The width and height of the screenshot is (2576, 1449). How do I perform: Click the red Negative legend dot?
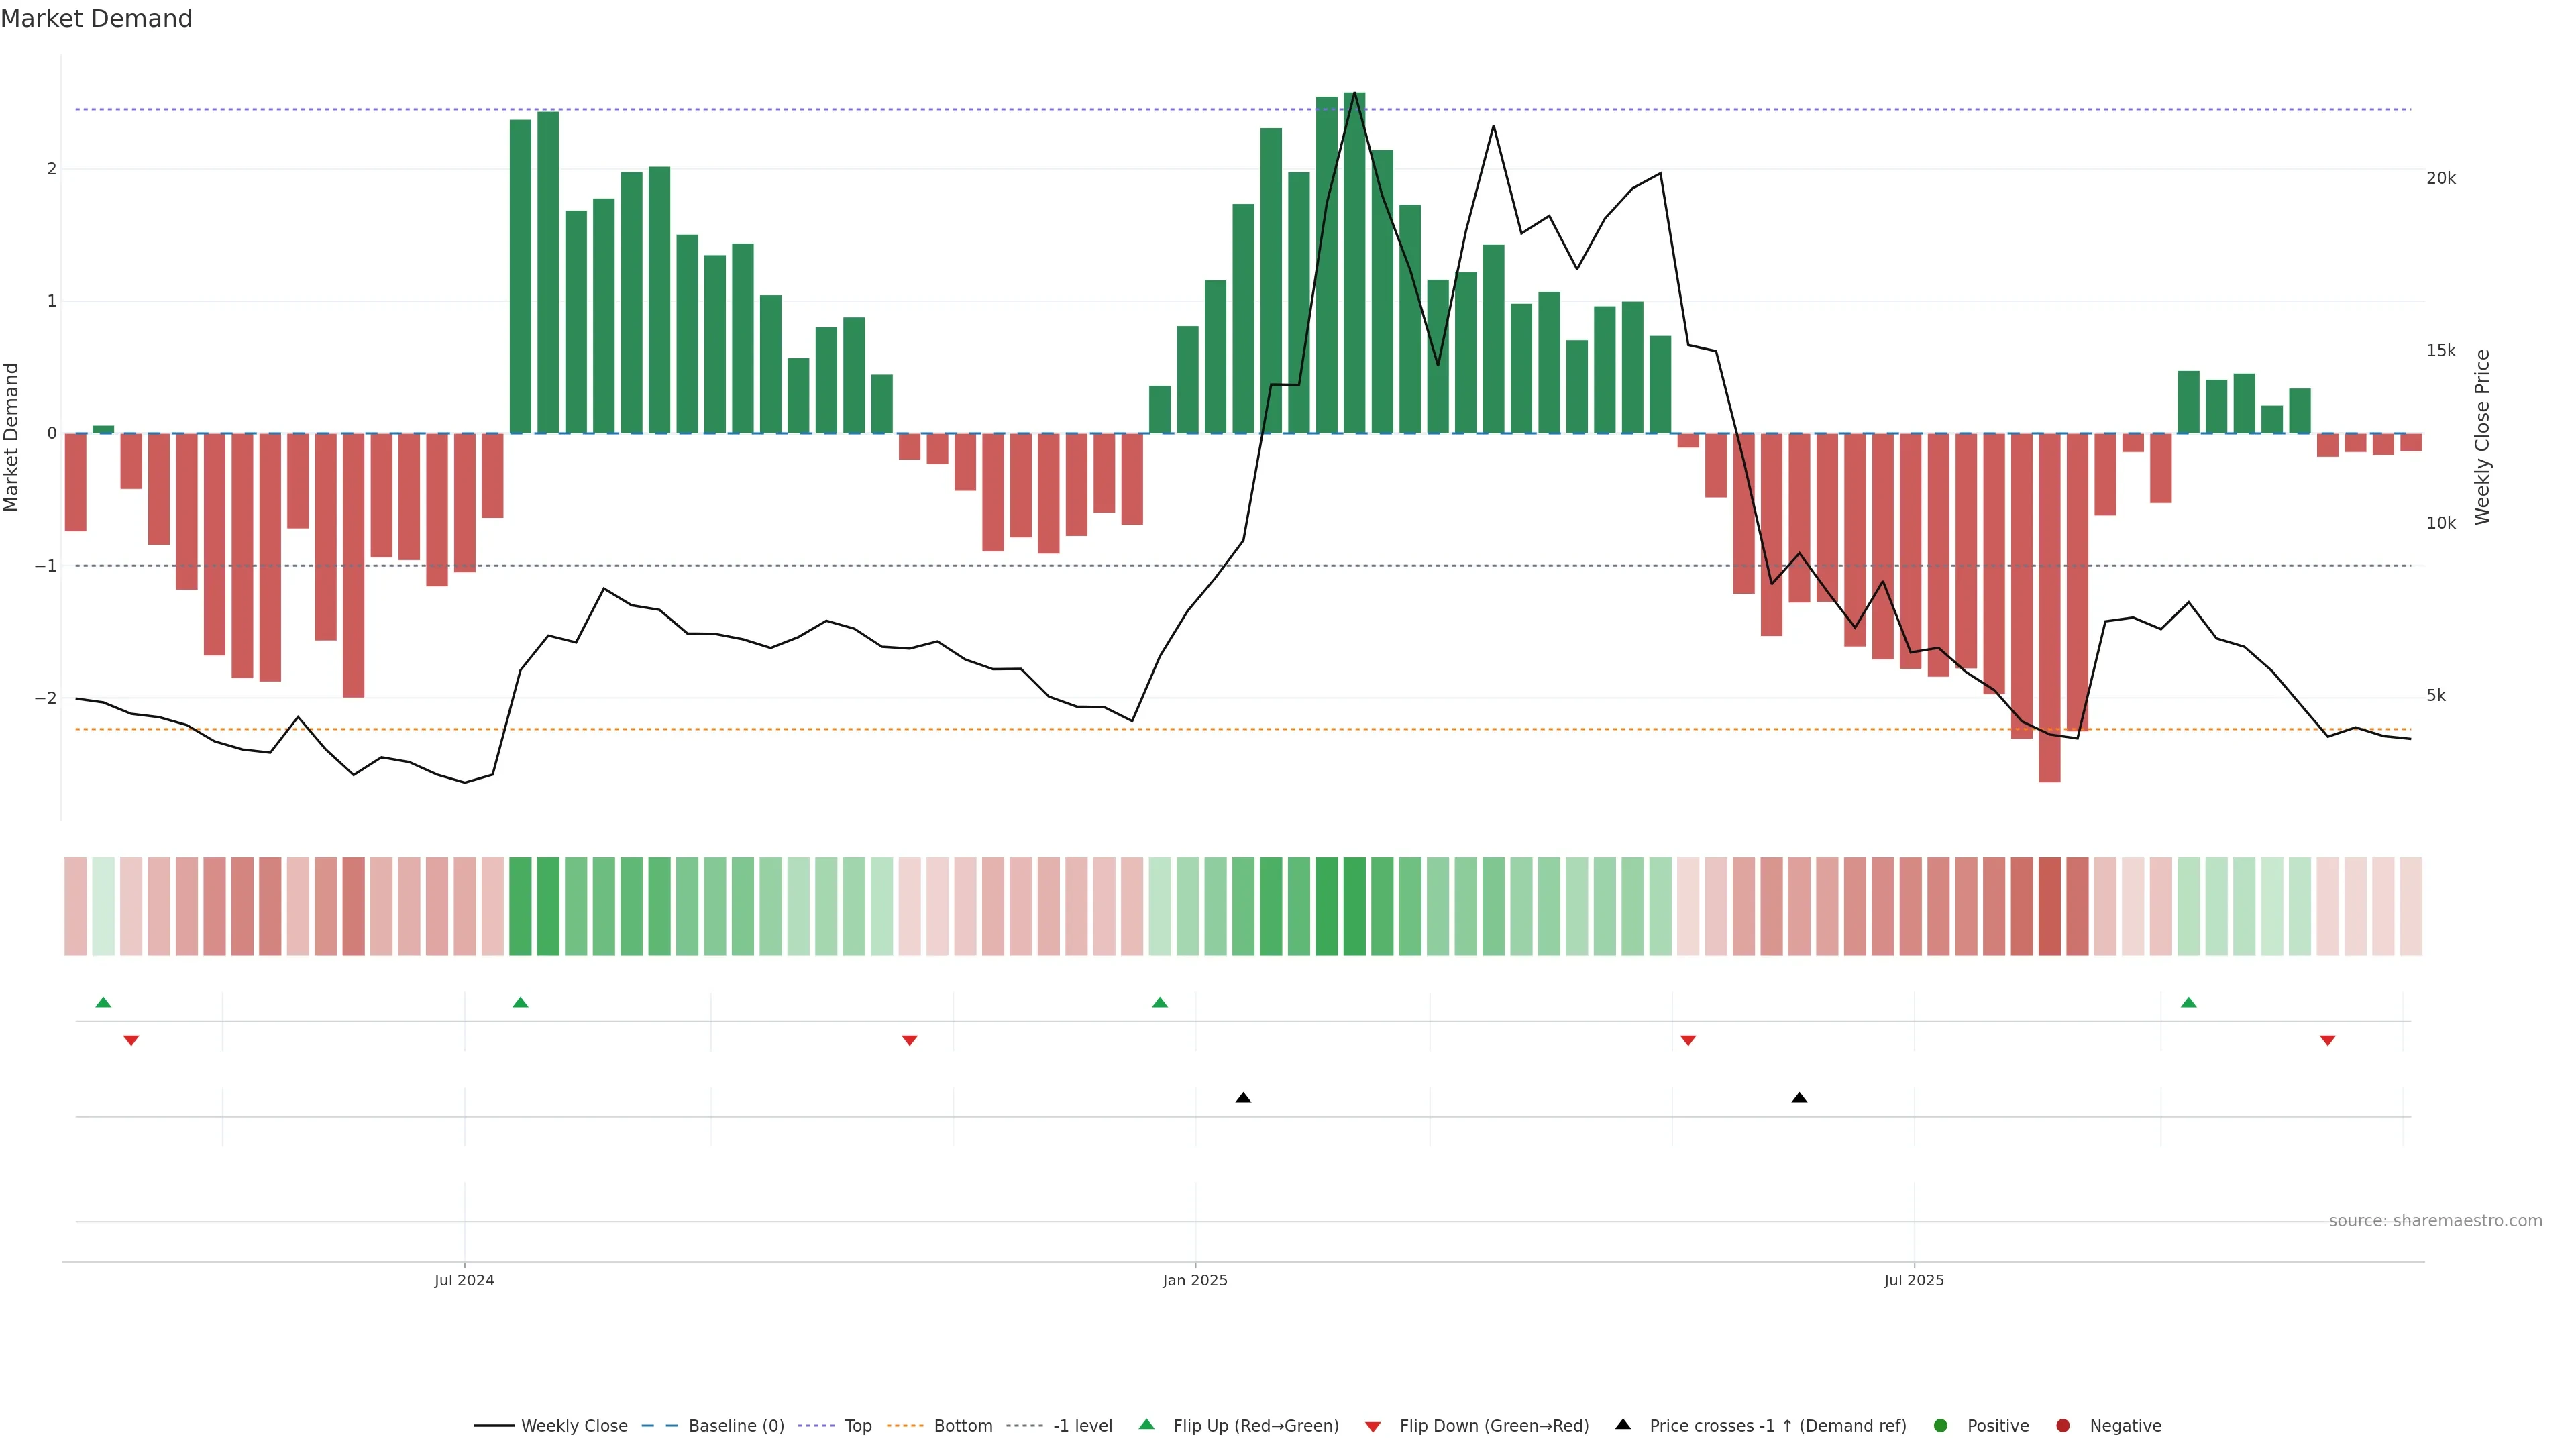coord(2063,1425)
